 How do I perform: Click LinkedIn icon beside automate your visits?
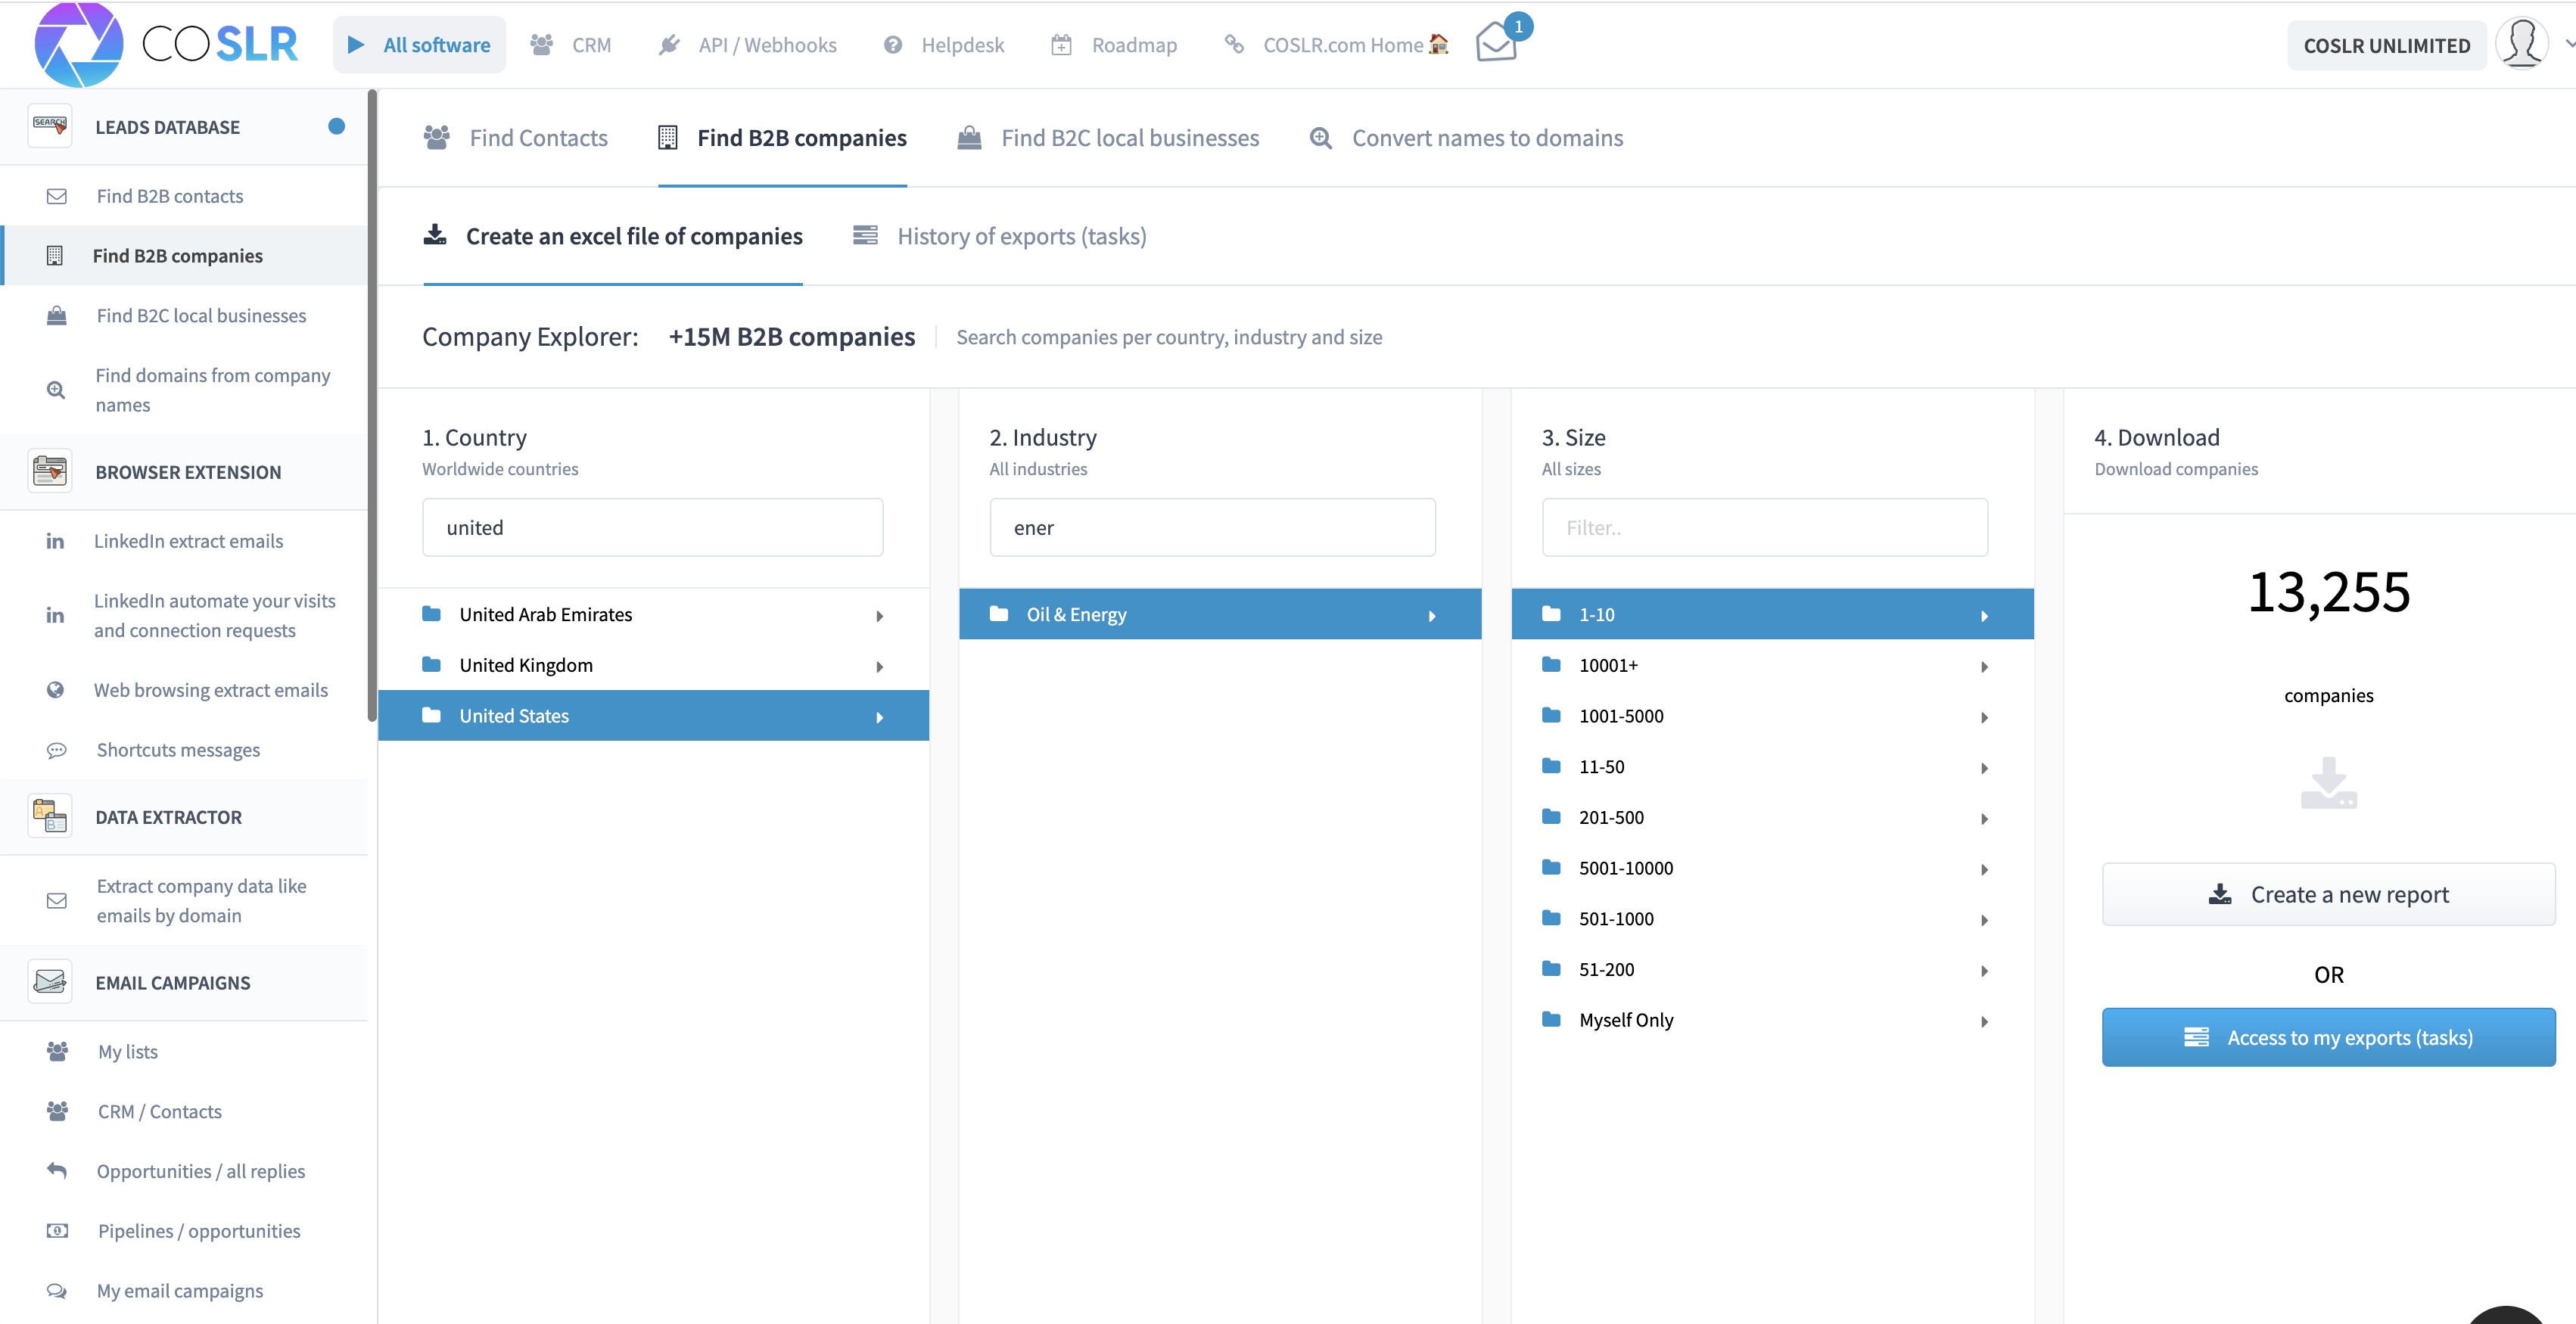pos(55,615)
